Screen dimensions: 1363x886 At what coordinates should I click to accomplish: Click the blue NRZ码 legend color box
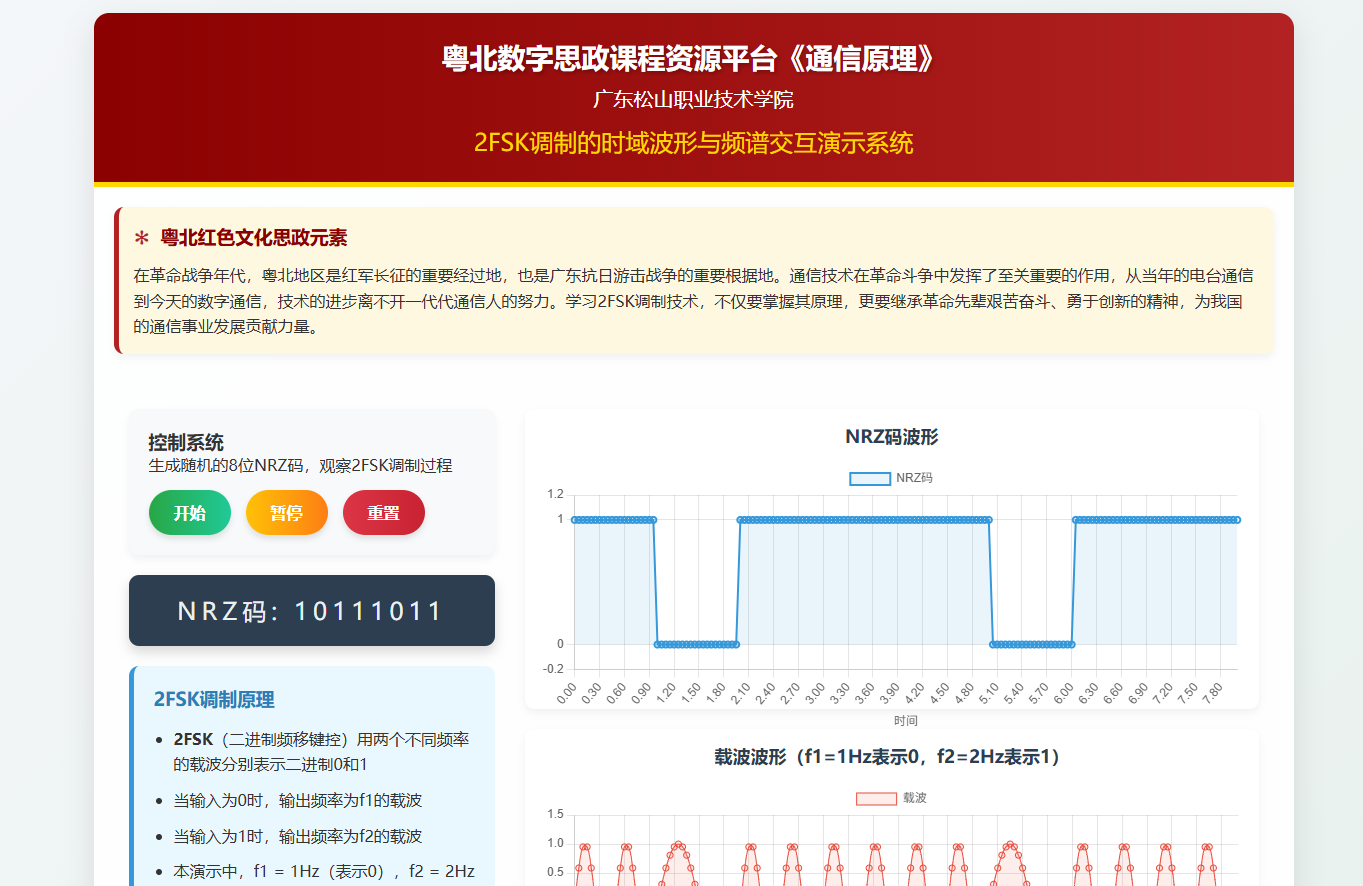(x=869, y=478)
